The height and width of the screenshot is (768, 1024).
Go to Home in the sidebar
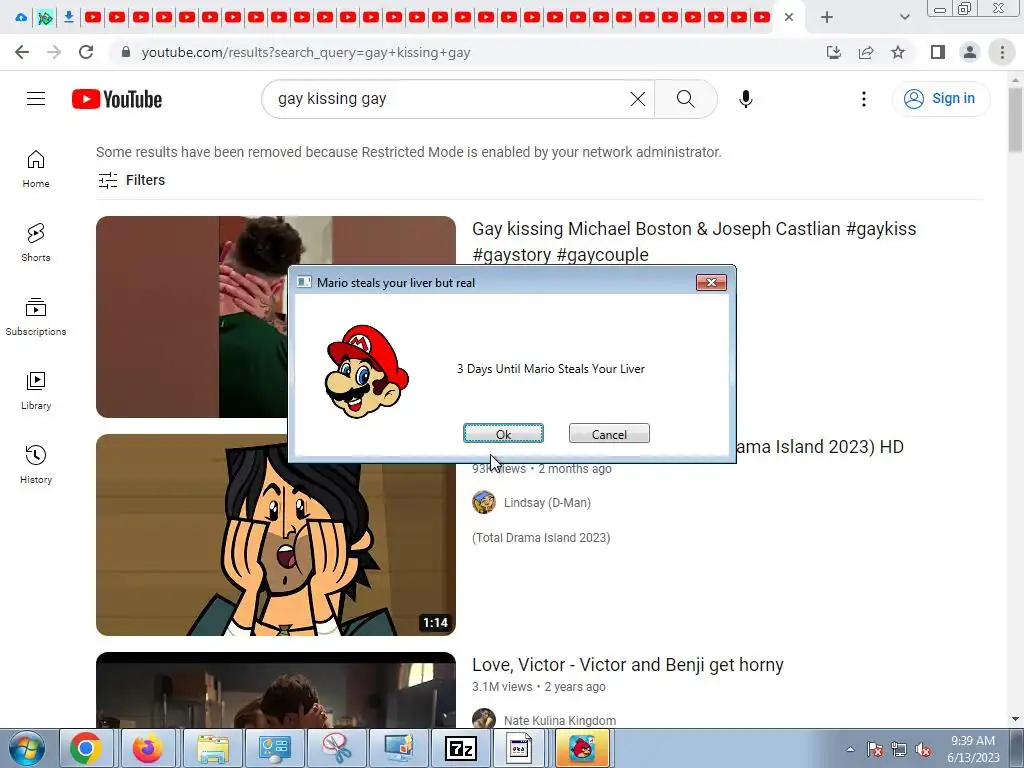tap(36, 169)
